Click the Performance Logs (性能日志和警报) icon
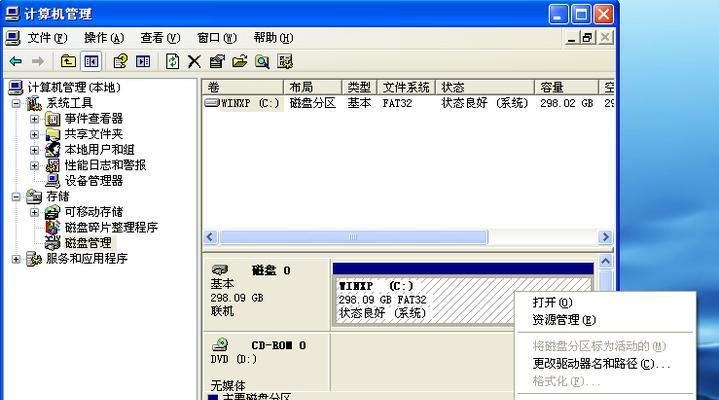This screenshot has height=400, width=719. (53, 165)
